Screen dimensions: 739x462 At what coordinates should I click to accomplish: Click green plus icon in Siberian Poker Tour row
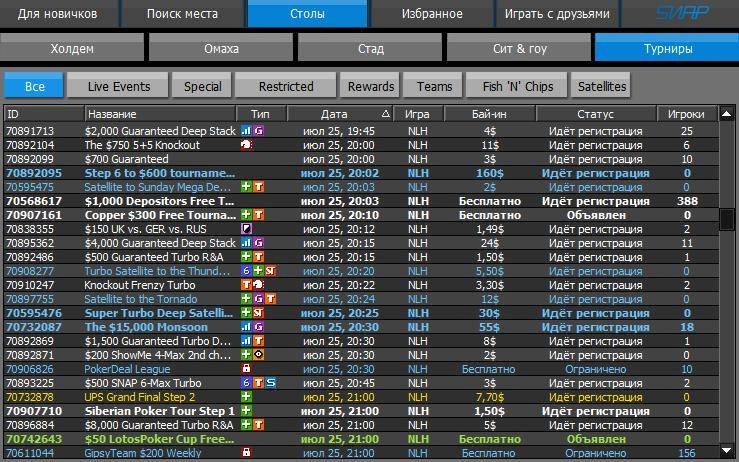tap(246, 410)
